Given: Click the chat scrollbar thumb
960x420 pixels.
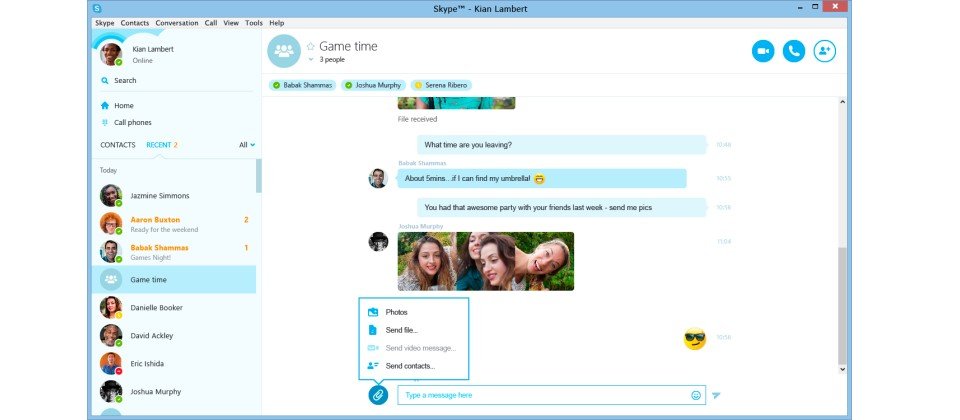Looking at the screenshot, I should [842, 306].
